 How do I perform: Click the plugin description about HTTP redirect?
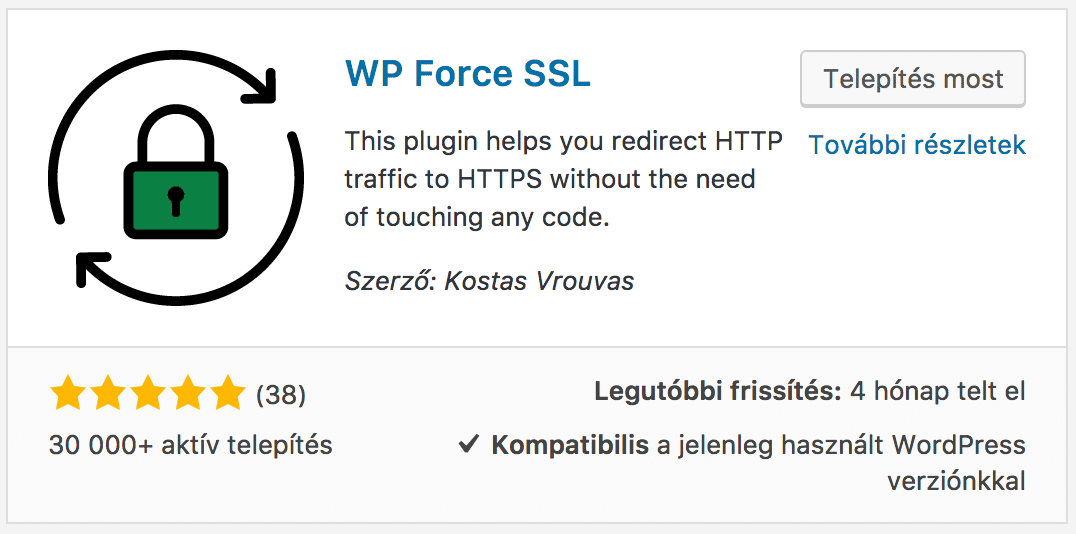[x=563, y=179]
